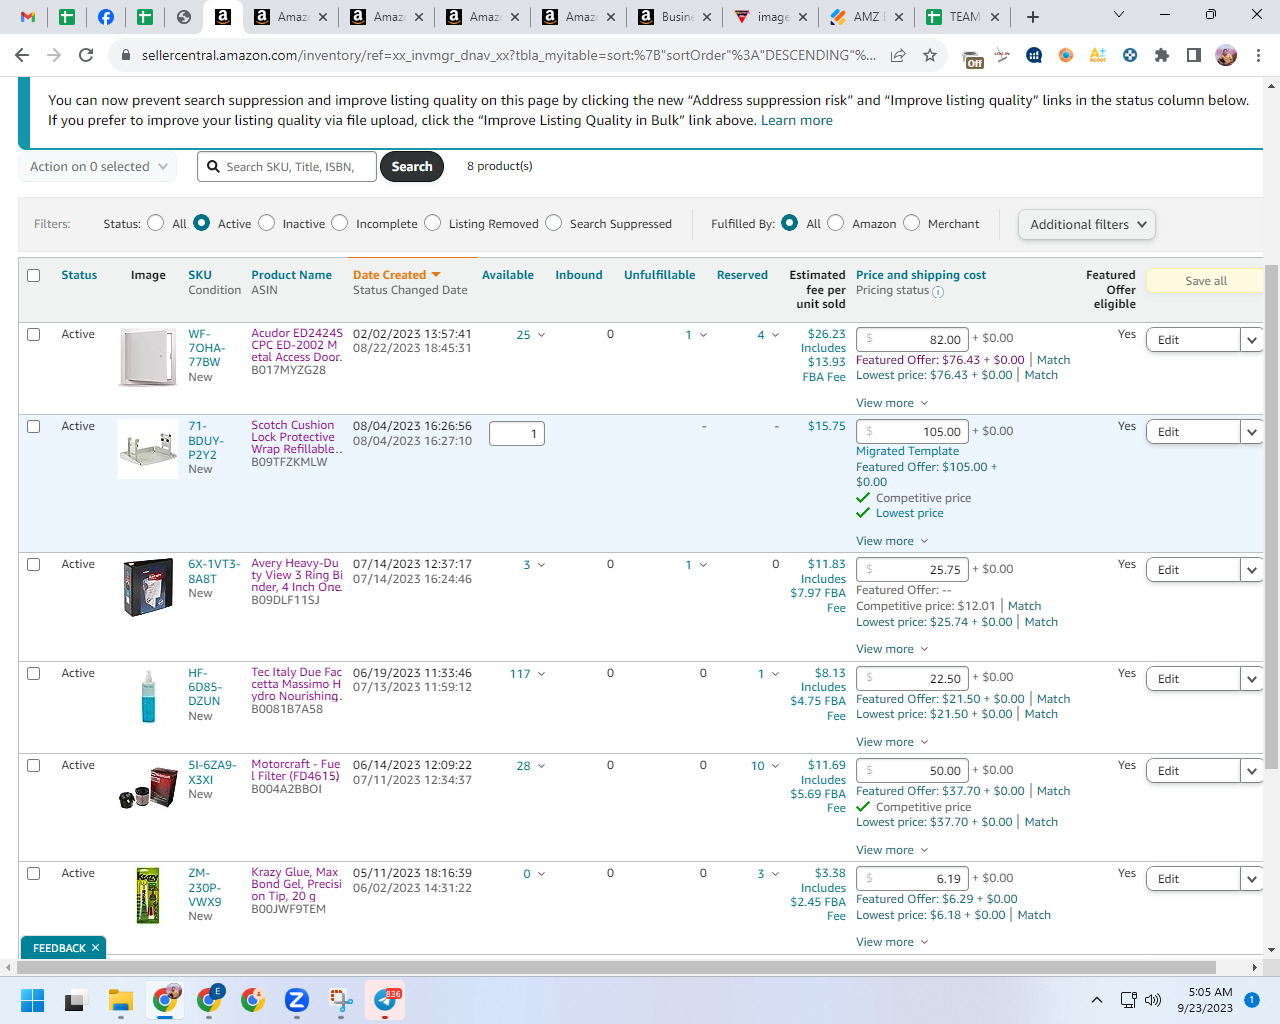Click the pricing status info icon
The image size is (1280, 1024).
(938, 292)
